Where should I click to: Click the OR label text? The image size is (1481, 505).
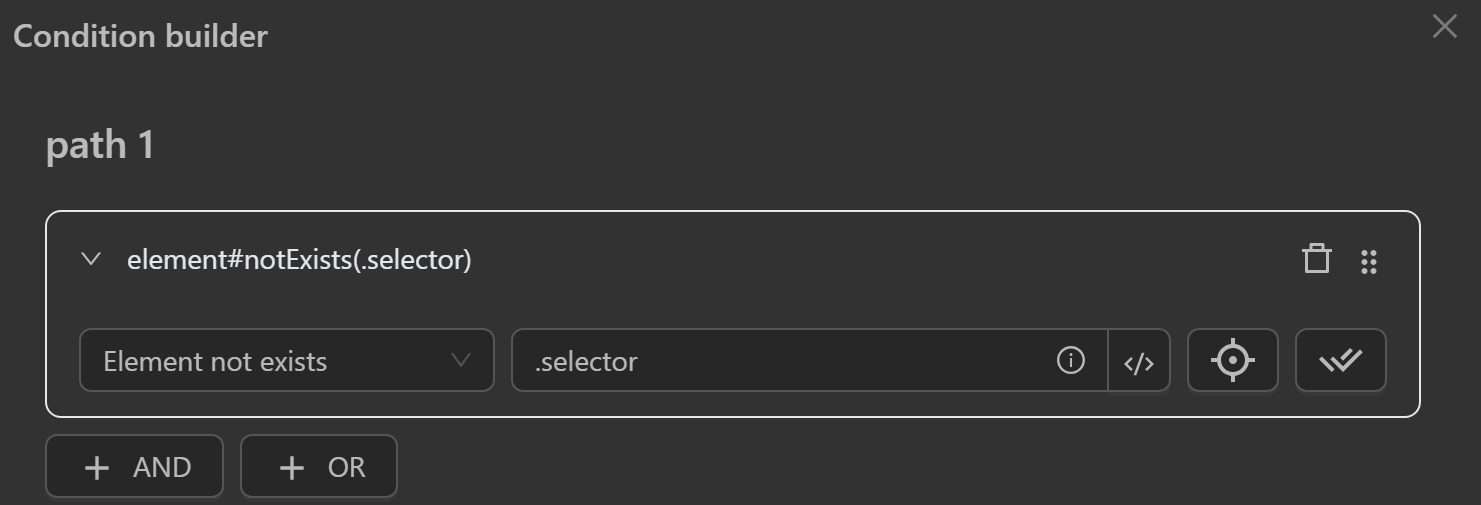[x=347, y=467]
